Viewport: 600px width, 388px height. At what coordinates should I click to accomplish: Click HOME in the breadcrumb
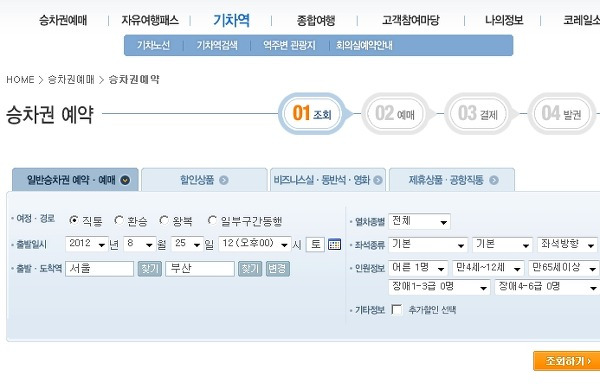pos(20,80)
